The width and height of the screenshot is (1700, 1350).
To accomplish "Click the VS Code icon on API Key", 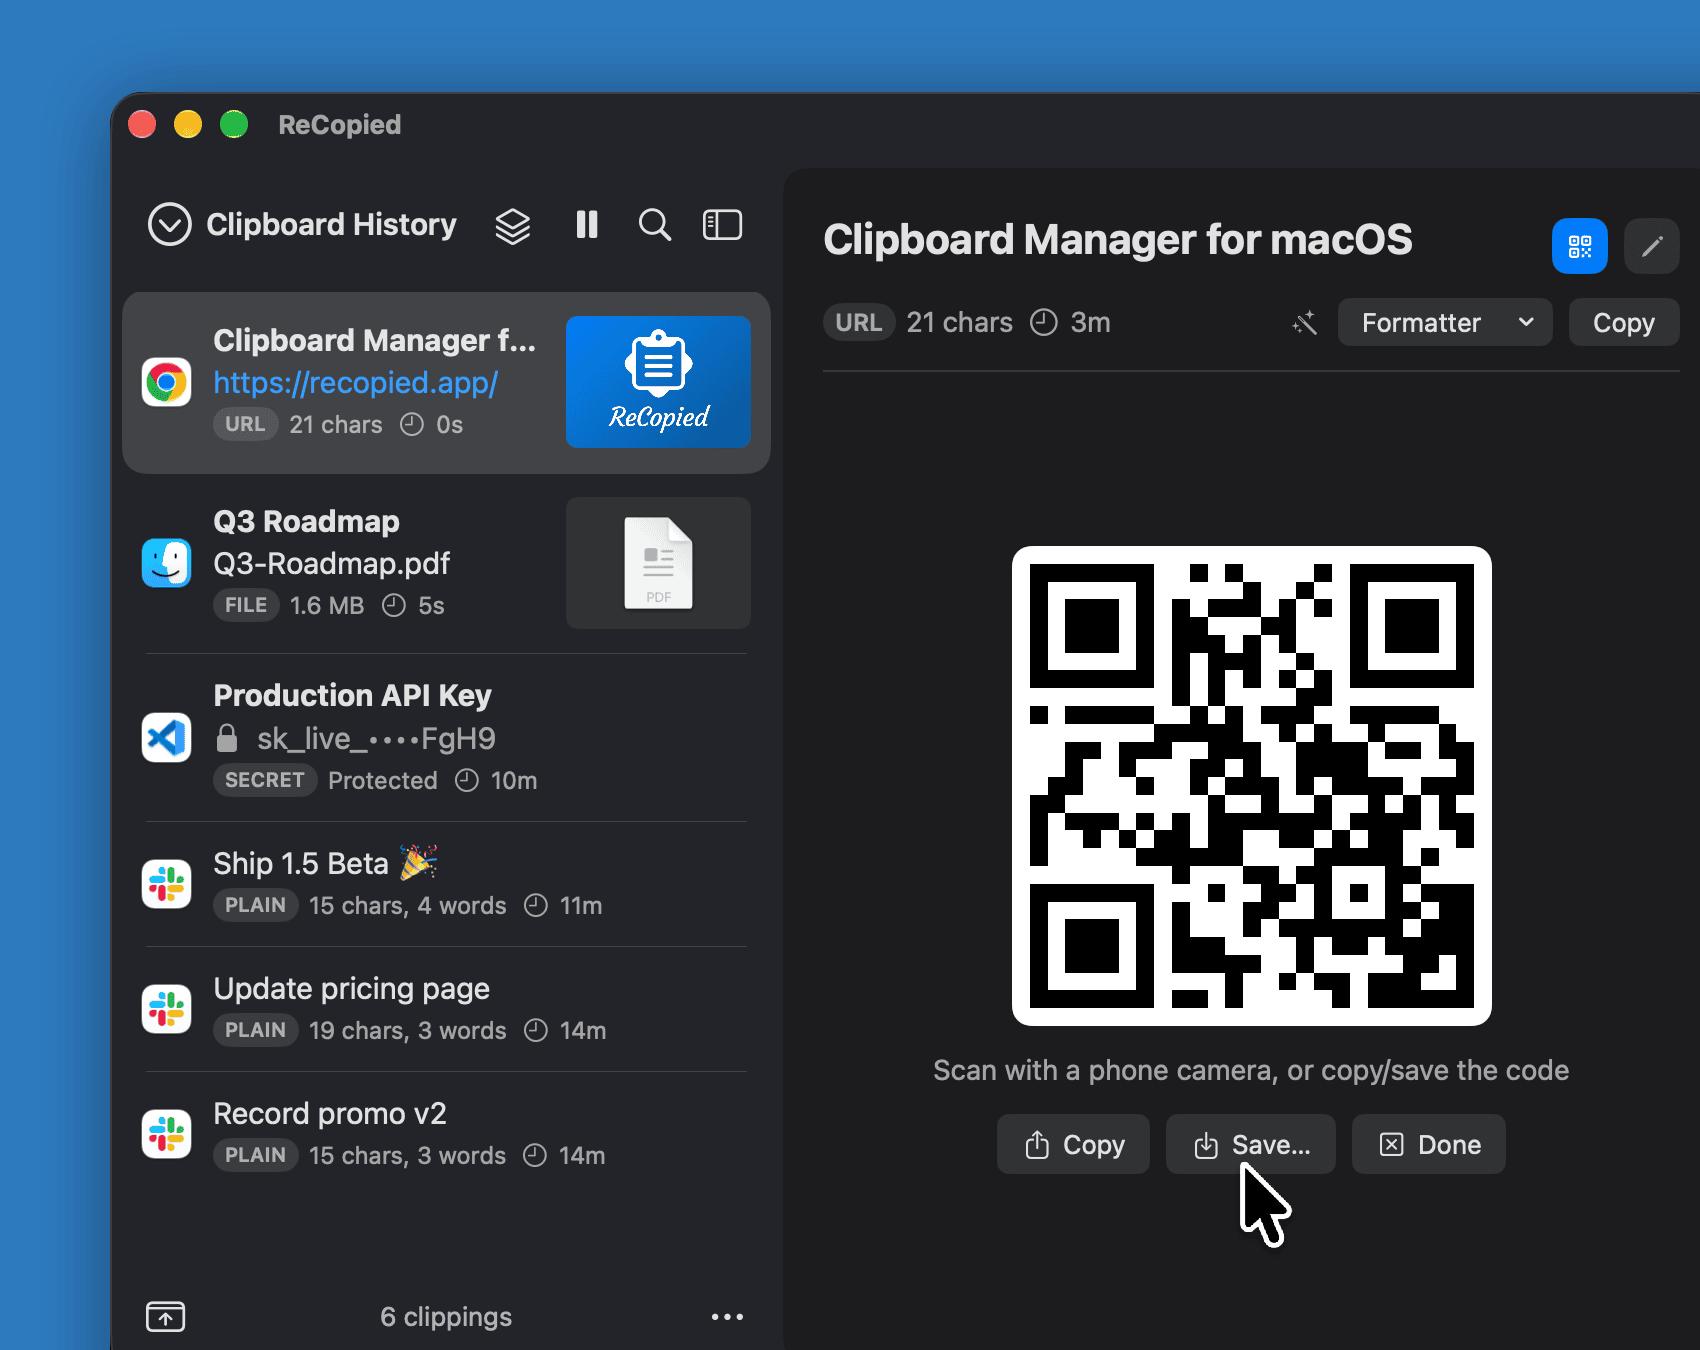I will click(166, 738).
